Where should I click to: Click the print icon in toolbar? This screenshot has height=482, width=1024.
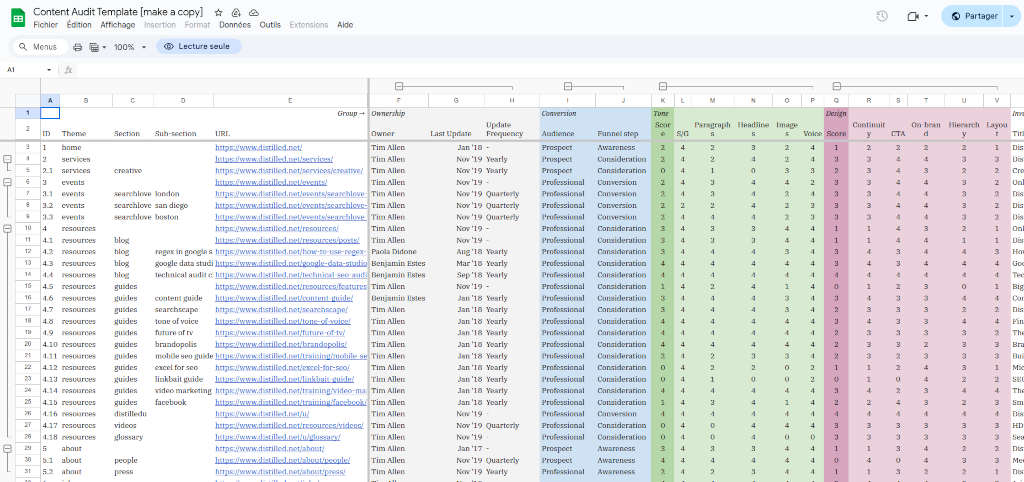78,47
